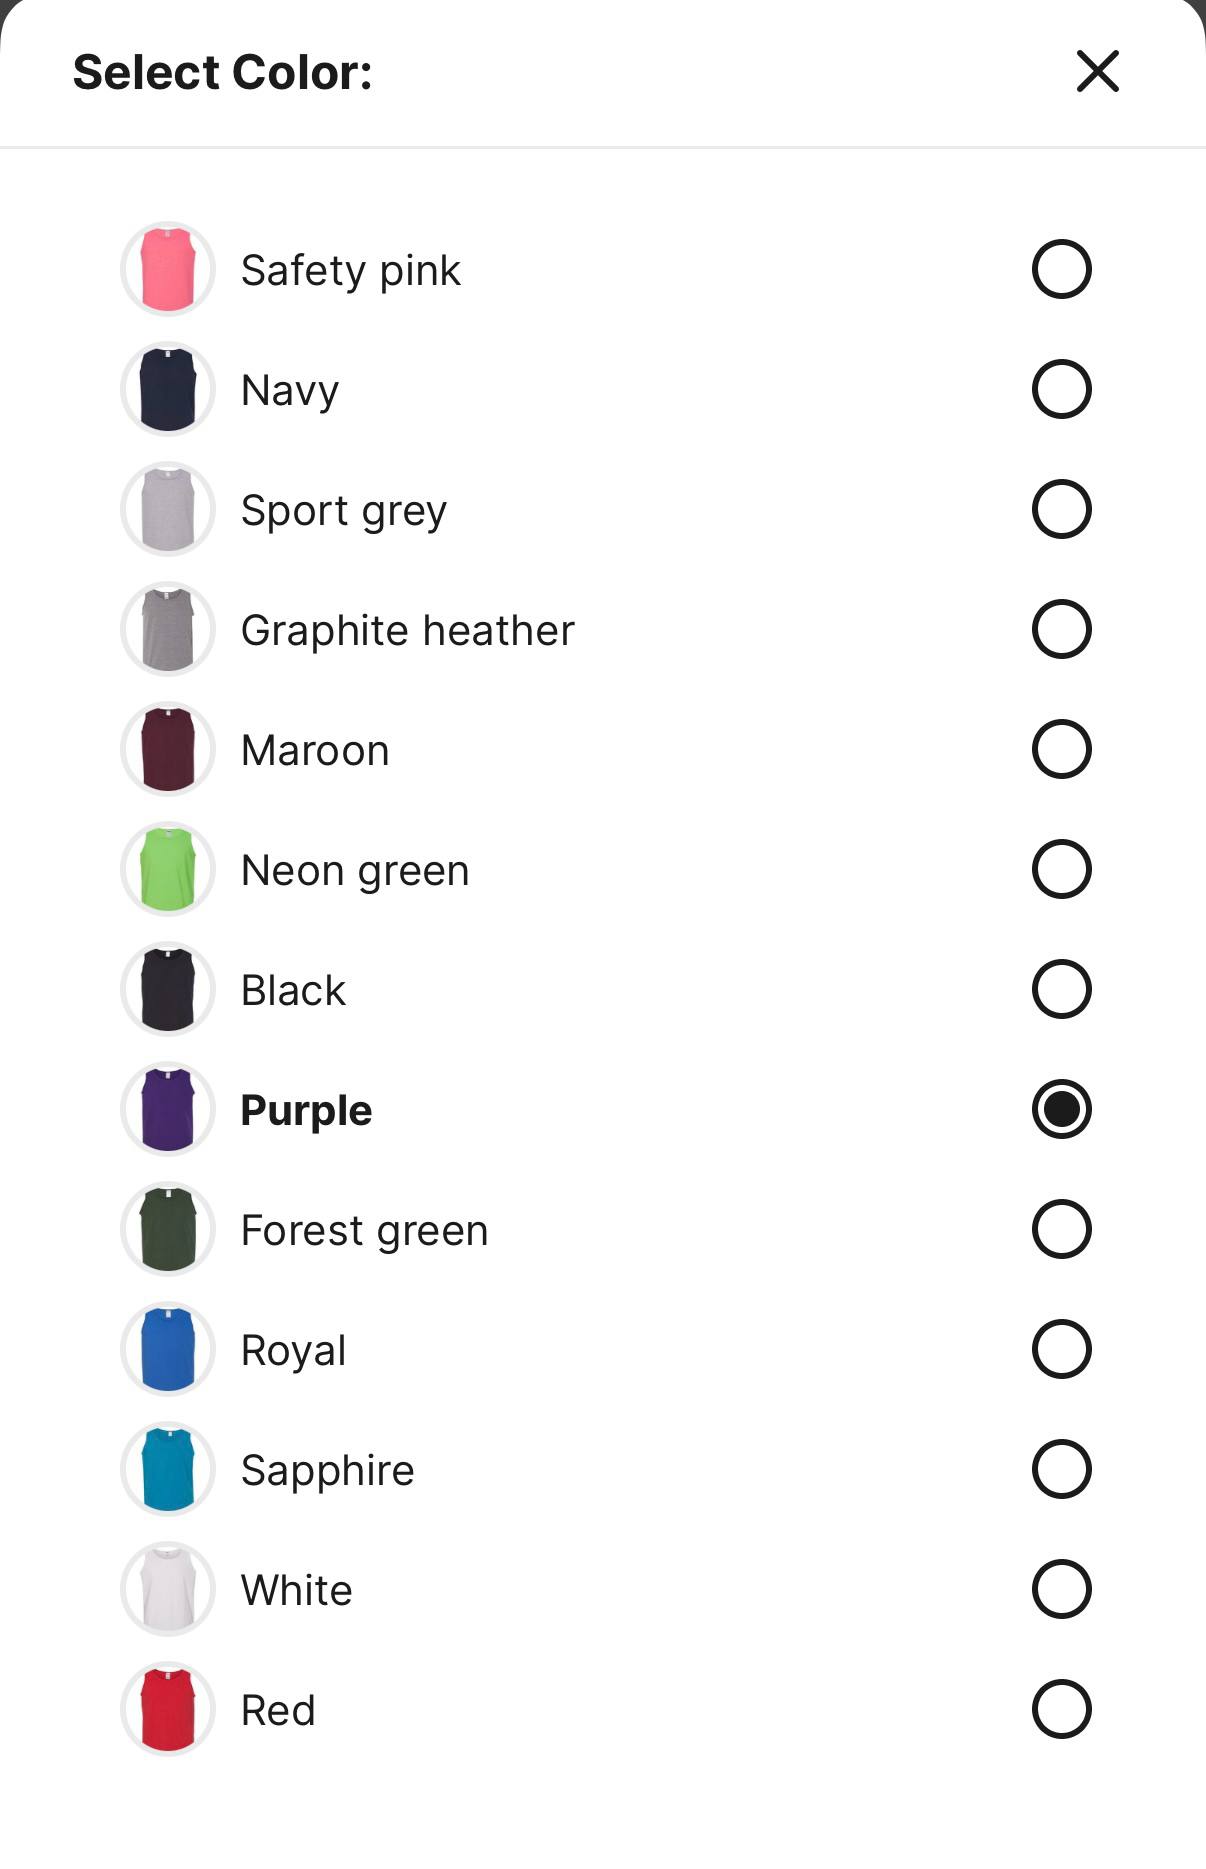Select the Safety pink radio button

pos(1061,269)
